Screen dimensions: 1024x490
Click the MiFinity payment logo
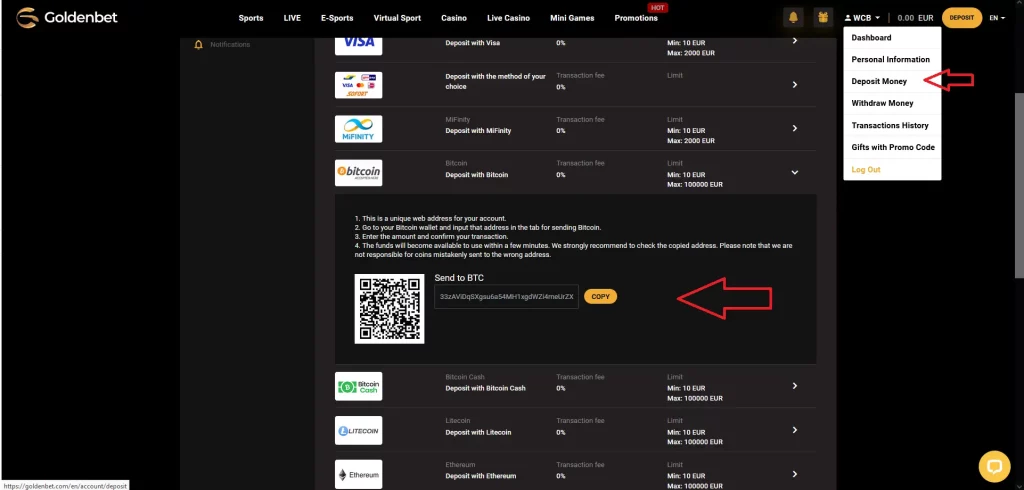coord(359,129)
